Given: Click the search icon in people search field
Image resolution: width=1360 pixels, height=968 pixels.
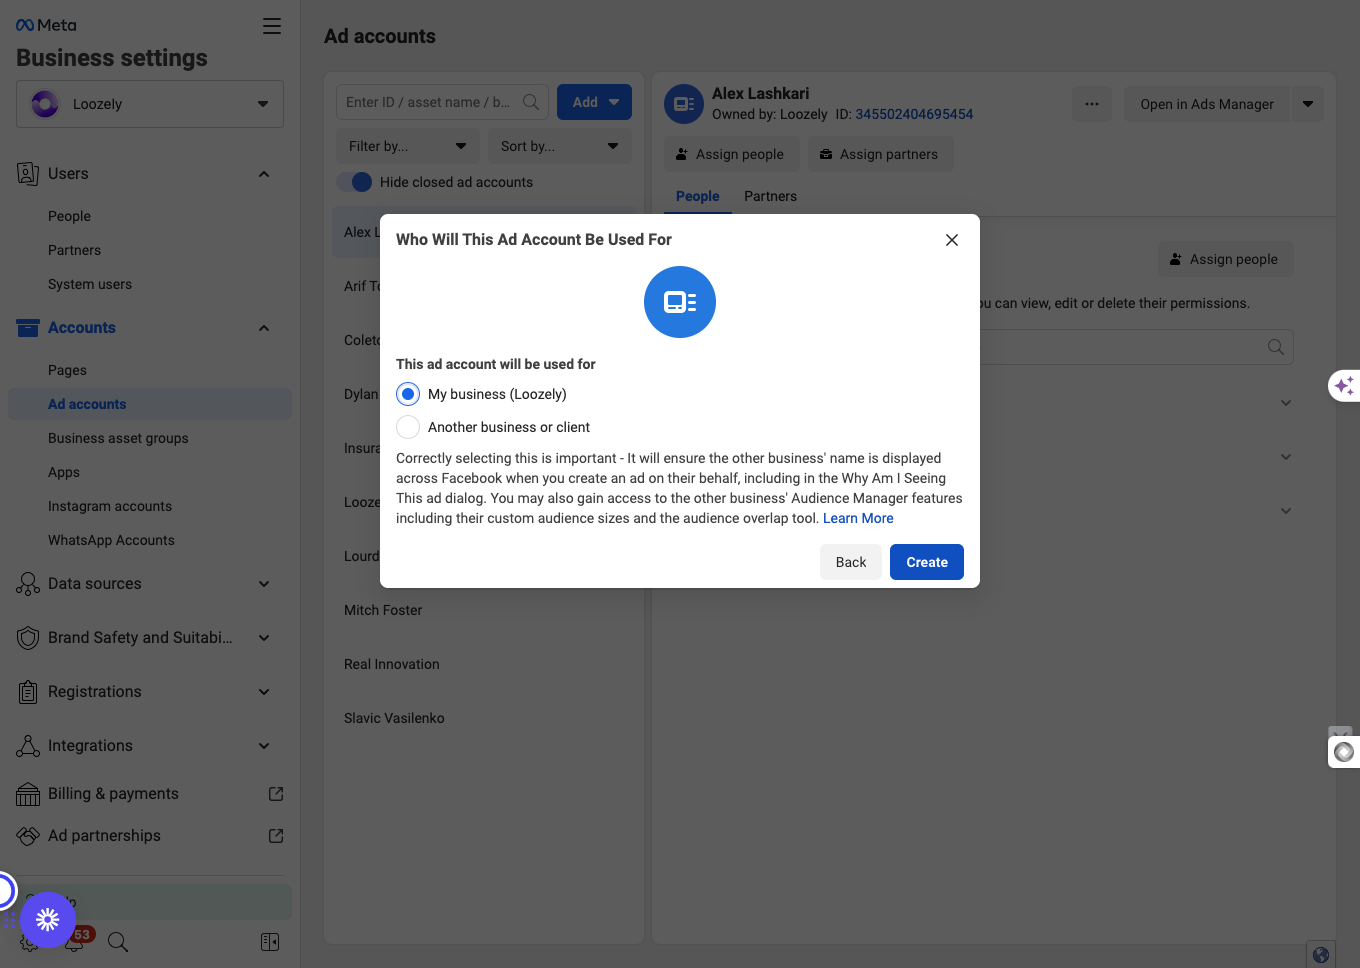Looking at the screenshot, I should 1276,347.
